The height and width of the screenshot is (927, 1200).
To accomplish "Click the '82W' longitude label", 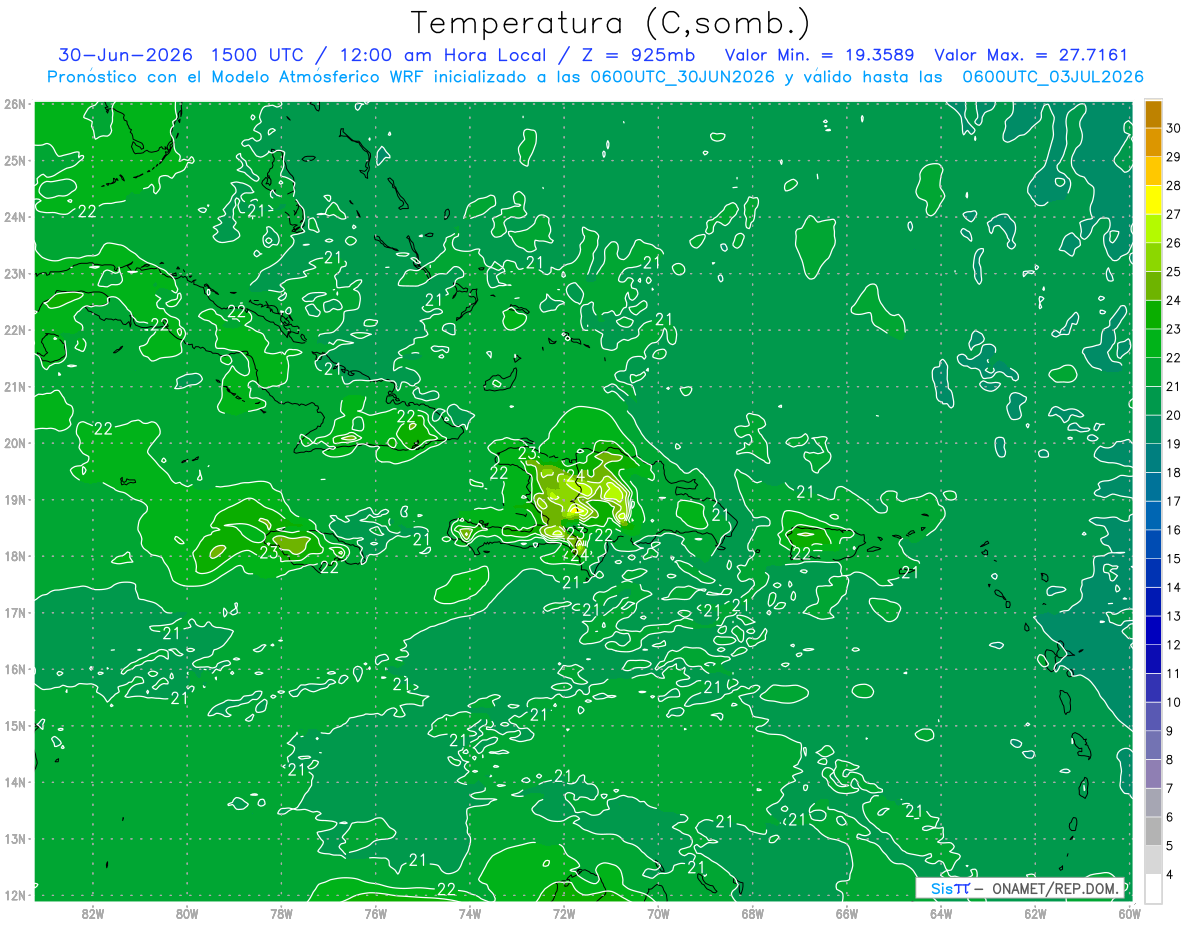I will click(x=92, y=913).
